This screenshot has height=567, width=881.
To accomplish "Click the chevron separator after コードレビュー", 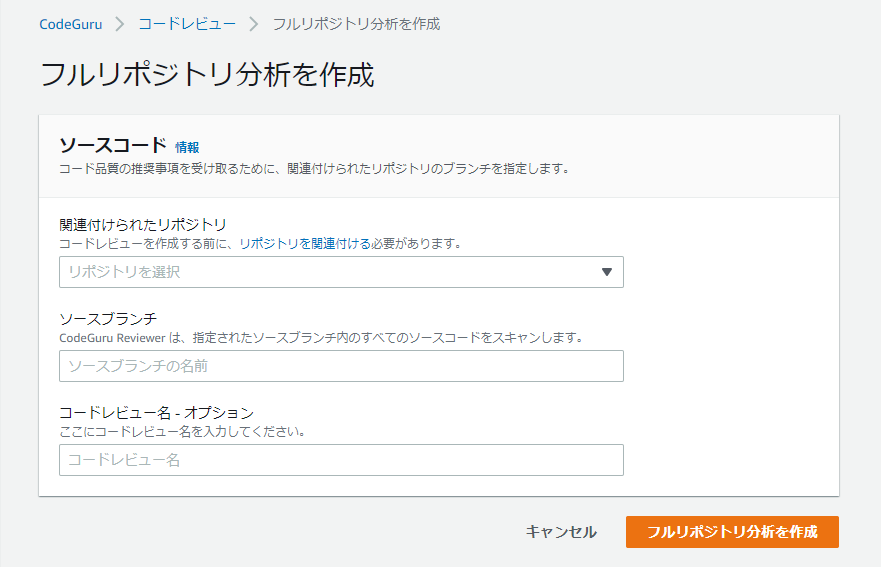I will pyautogui.click(x=253, y=23).
